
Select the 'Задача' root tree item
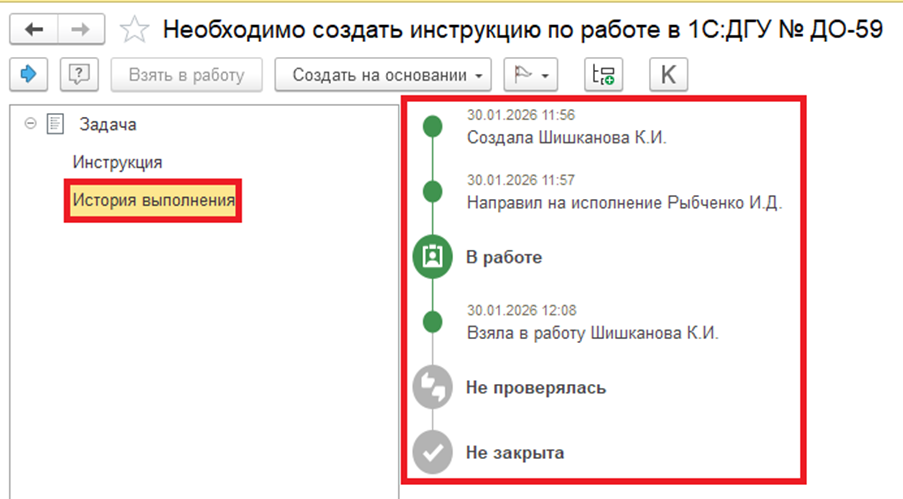tap(107, 124)
